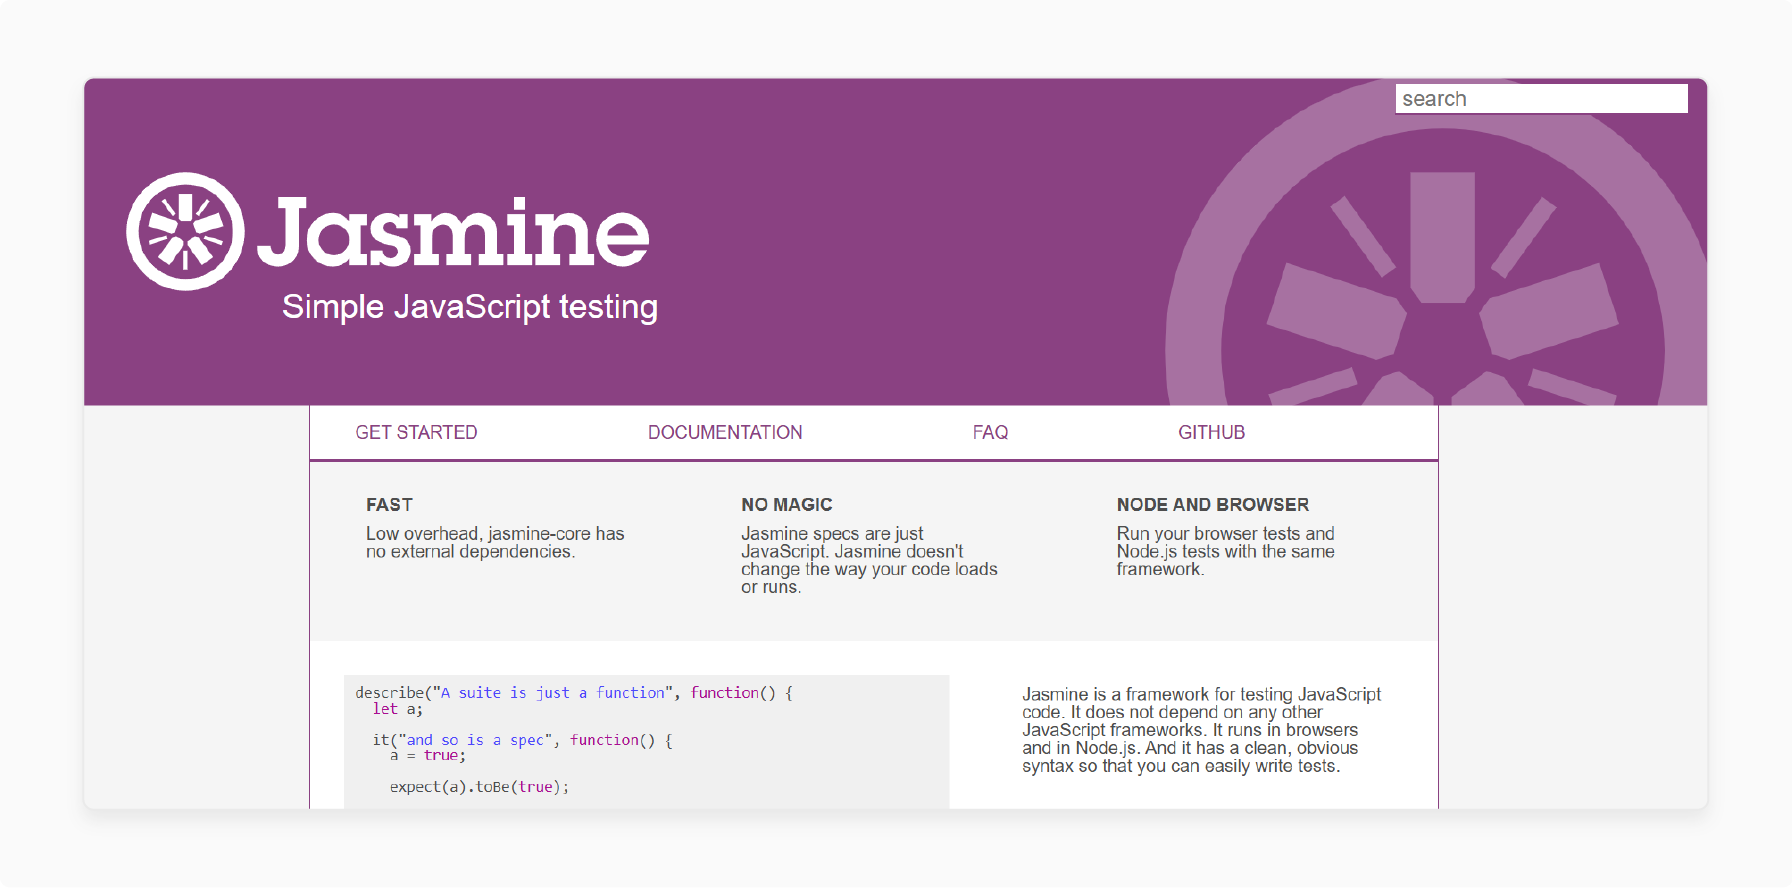The width and height of the screenshot is (1792, 888).
Task: Click the NO MAGIC feature heading
Action: tap(787, 505)
